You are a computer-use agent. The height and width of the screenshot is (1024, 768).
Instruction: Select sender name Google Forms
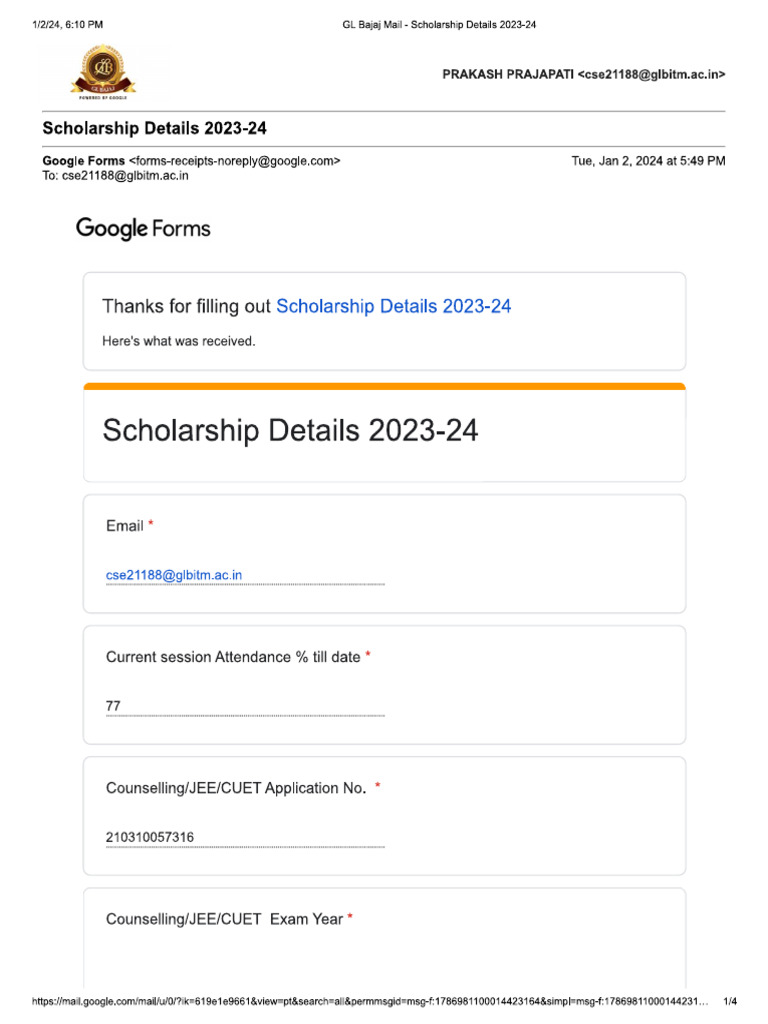84,160
